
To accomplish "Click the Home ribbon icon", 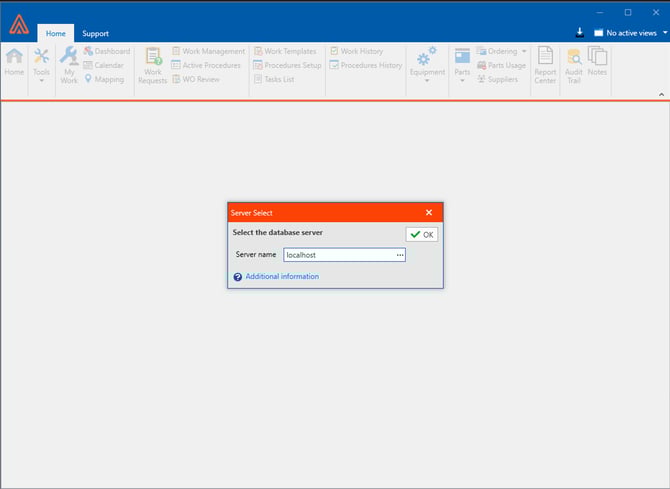I will pos(14,62).
